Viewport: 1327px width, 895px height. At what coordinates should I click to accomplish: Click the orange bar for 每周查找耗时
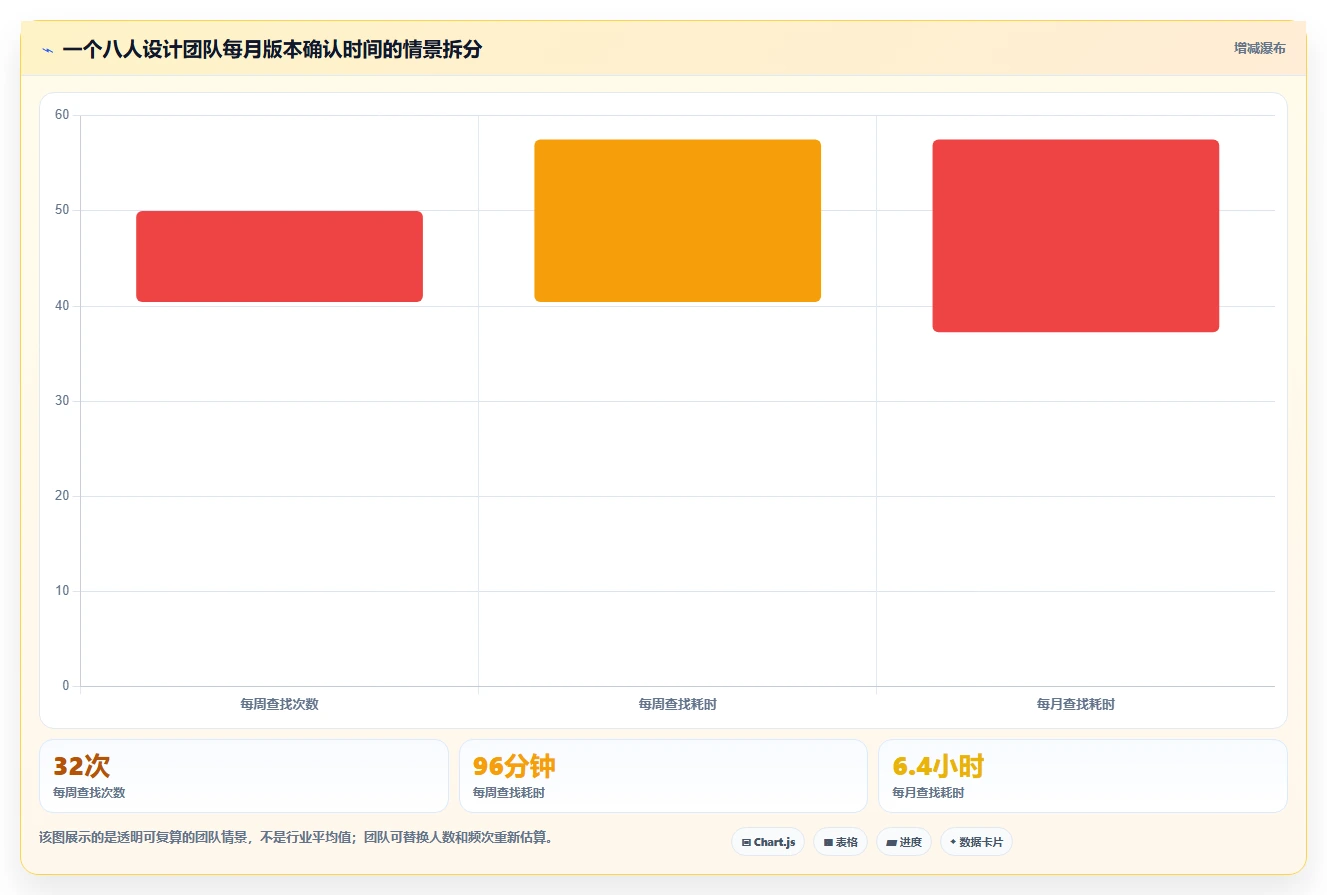677,221
